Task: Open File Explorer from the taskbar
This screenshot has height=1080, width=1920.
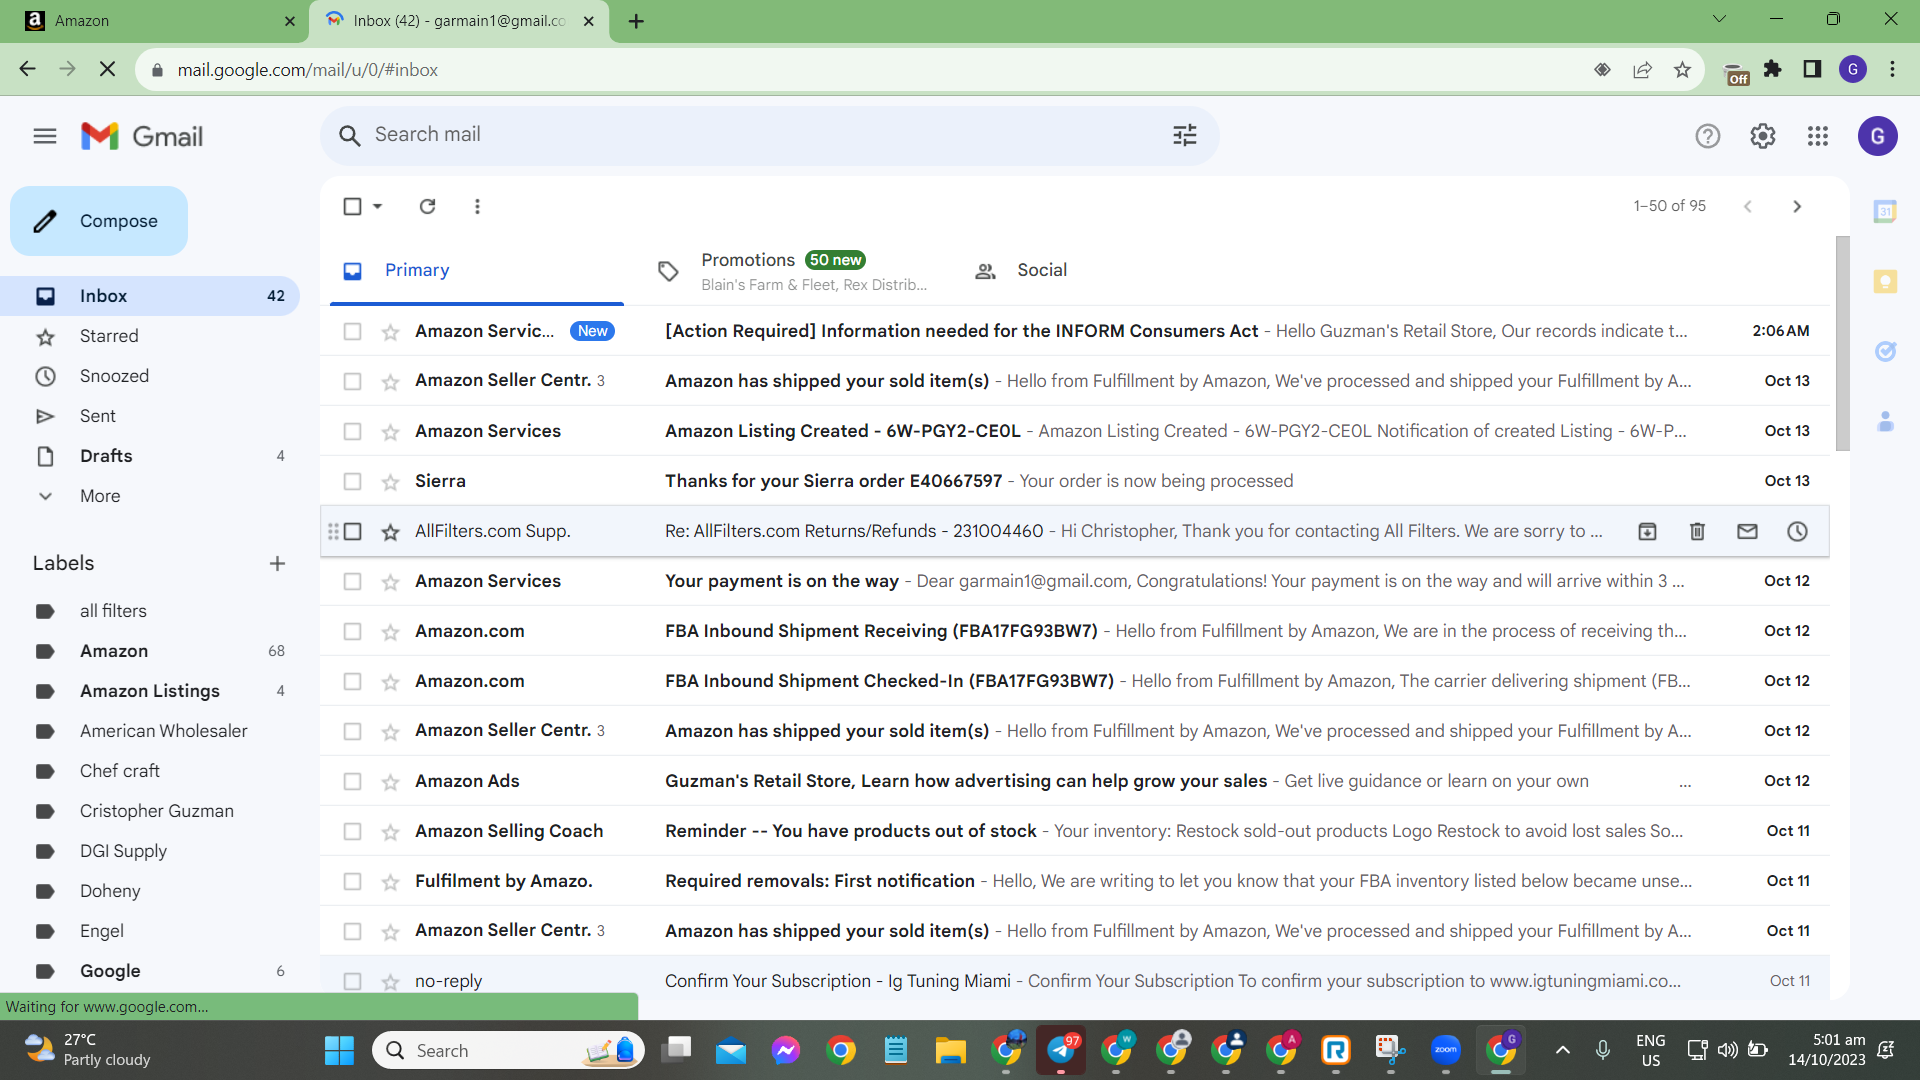Action: (x=950, y=1050)
